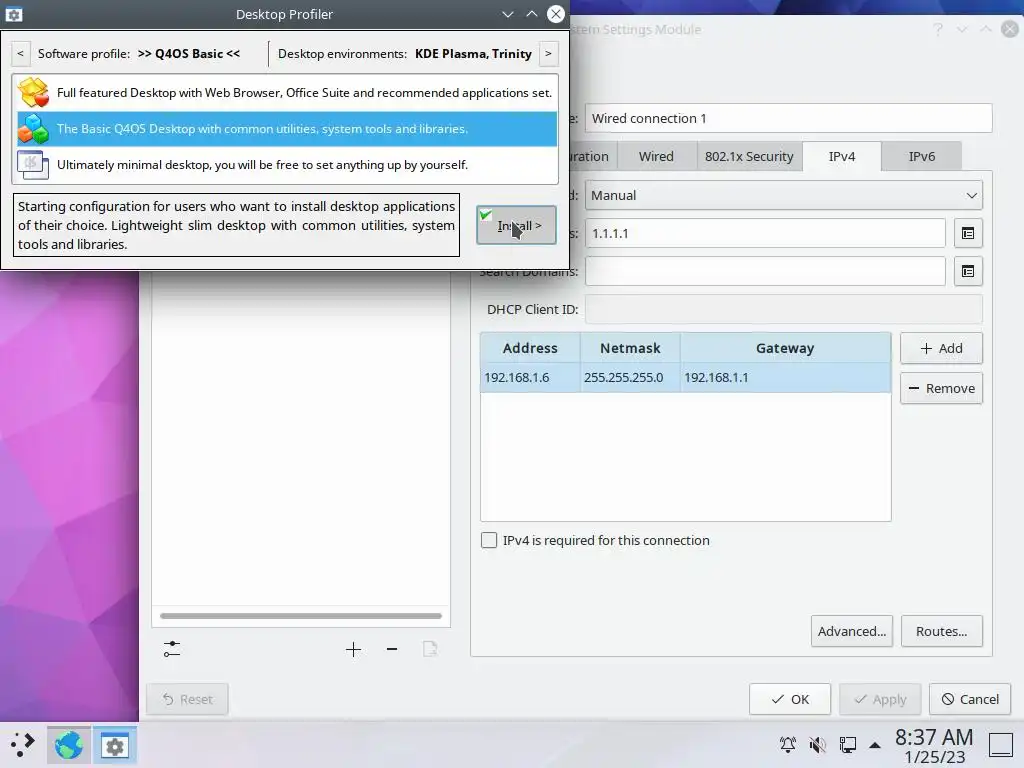Confirm with the OK button

[x=790, y=699]
